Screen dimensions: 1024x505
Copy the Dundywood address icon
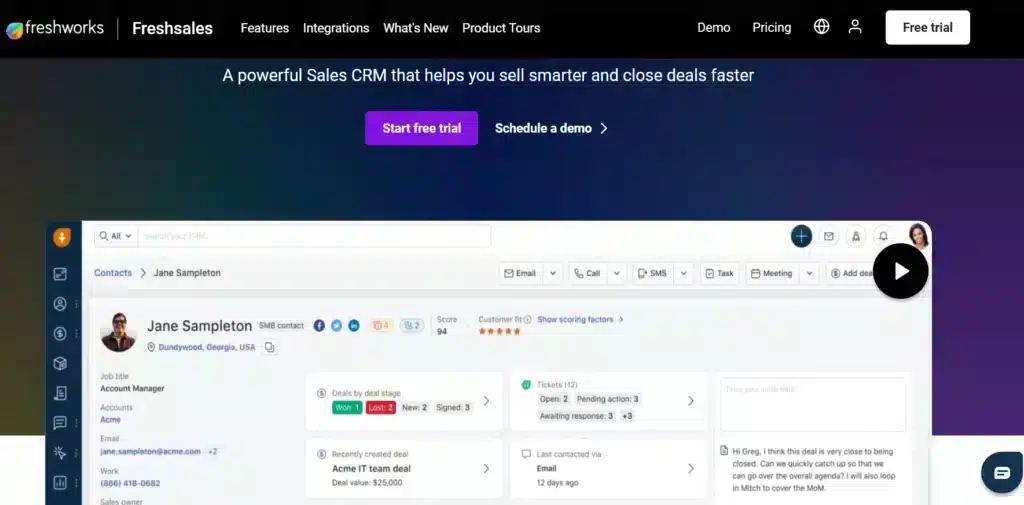point(269,348)
